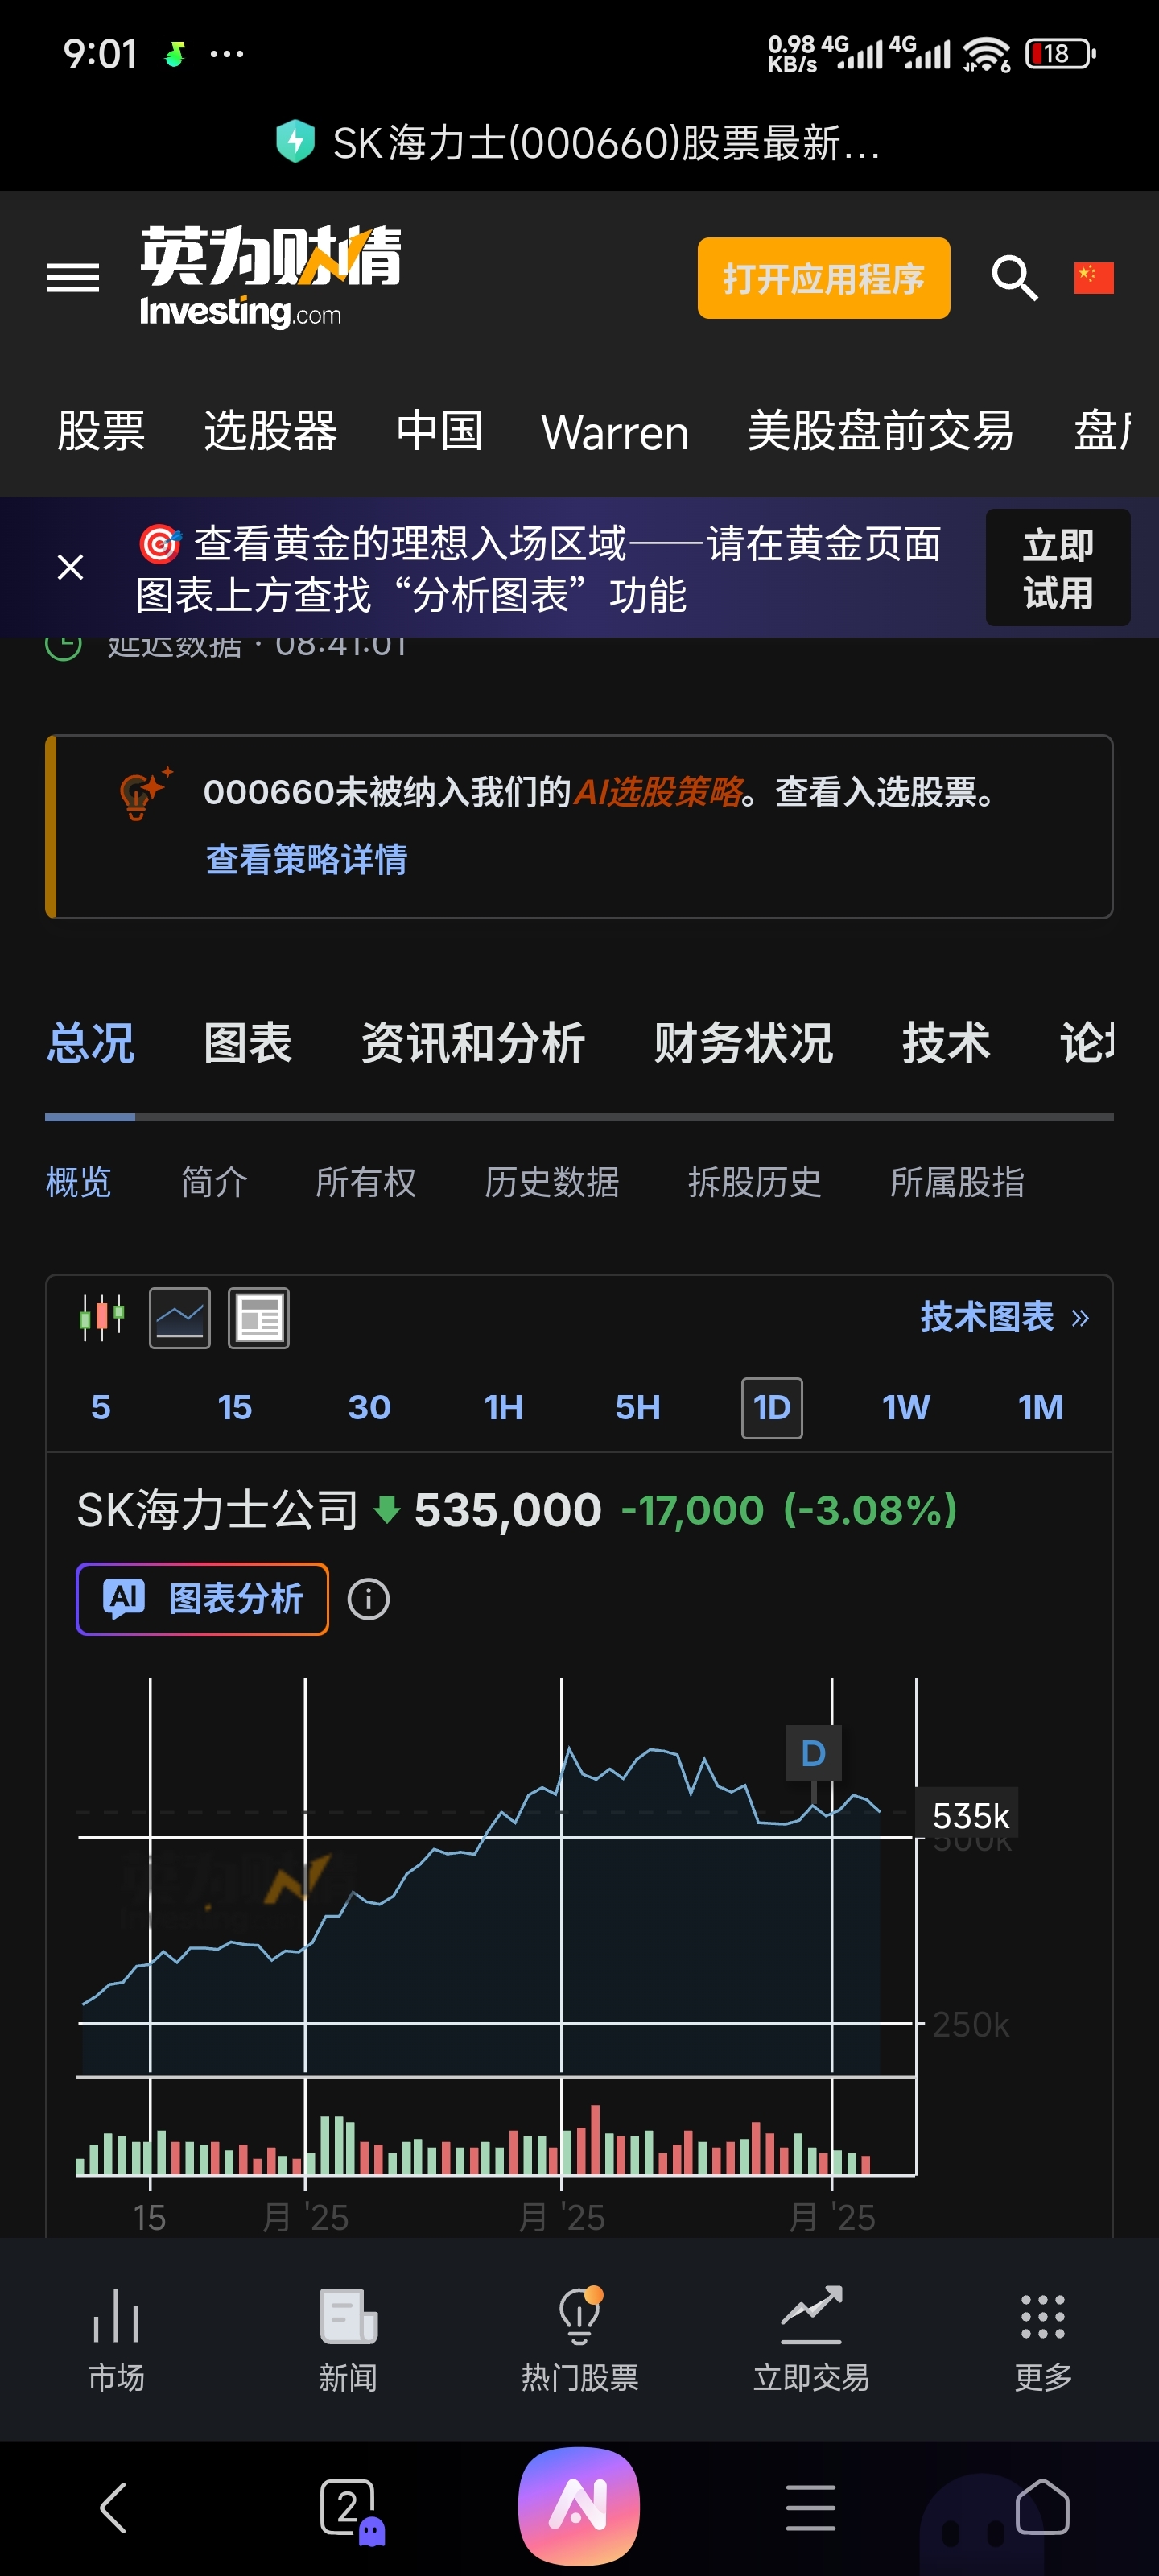Switch to the 总况 tab

(x=90, y=1043)
